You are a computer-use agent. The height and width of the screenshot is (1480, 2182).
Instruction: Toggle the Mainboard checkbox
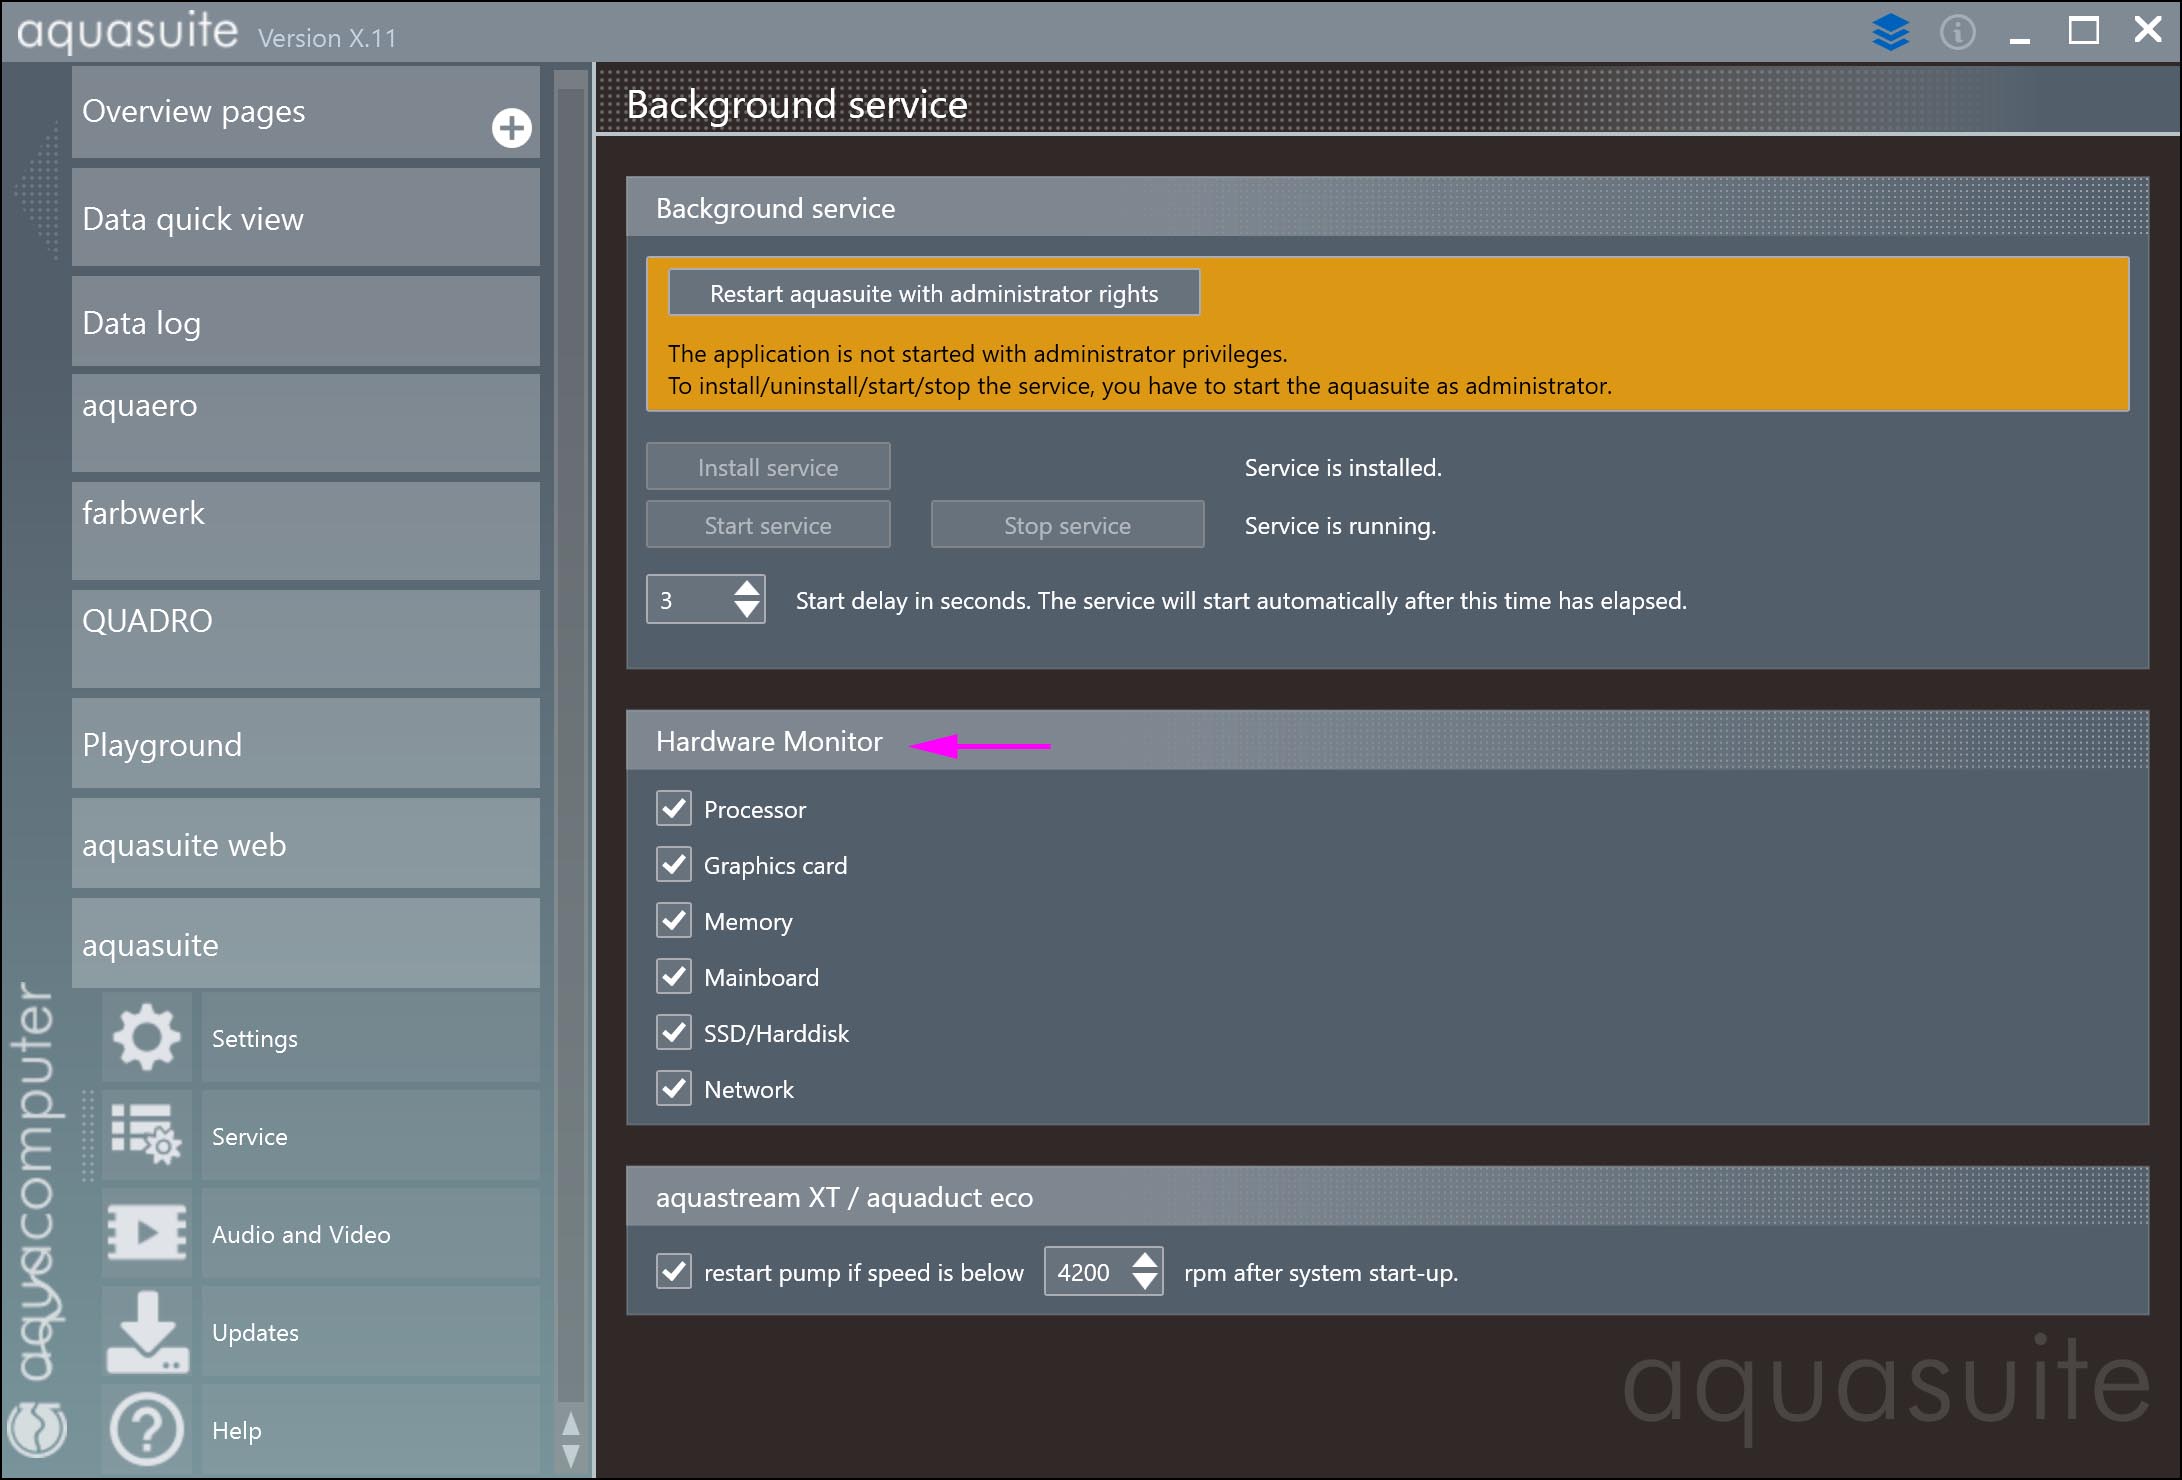click(674, 976)
